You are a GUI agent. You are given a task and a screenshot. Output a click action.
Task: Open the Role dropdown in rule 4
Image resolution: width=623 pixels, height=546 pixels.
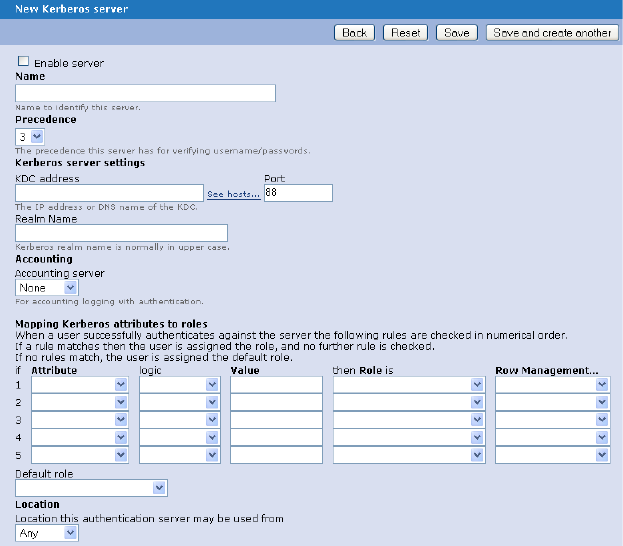pyautogui.click(x=409, y=438)
